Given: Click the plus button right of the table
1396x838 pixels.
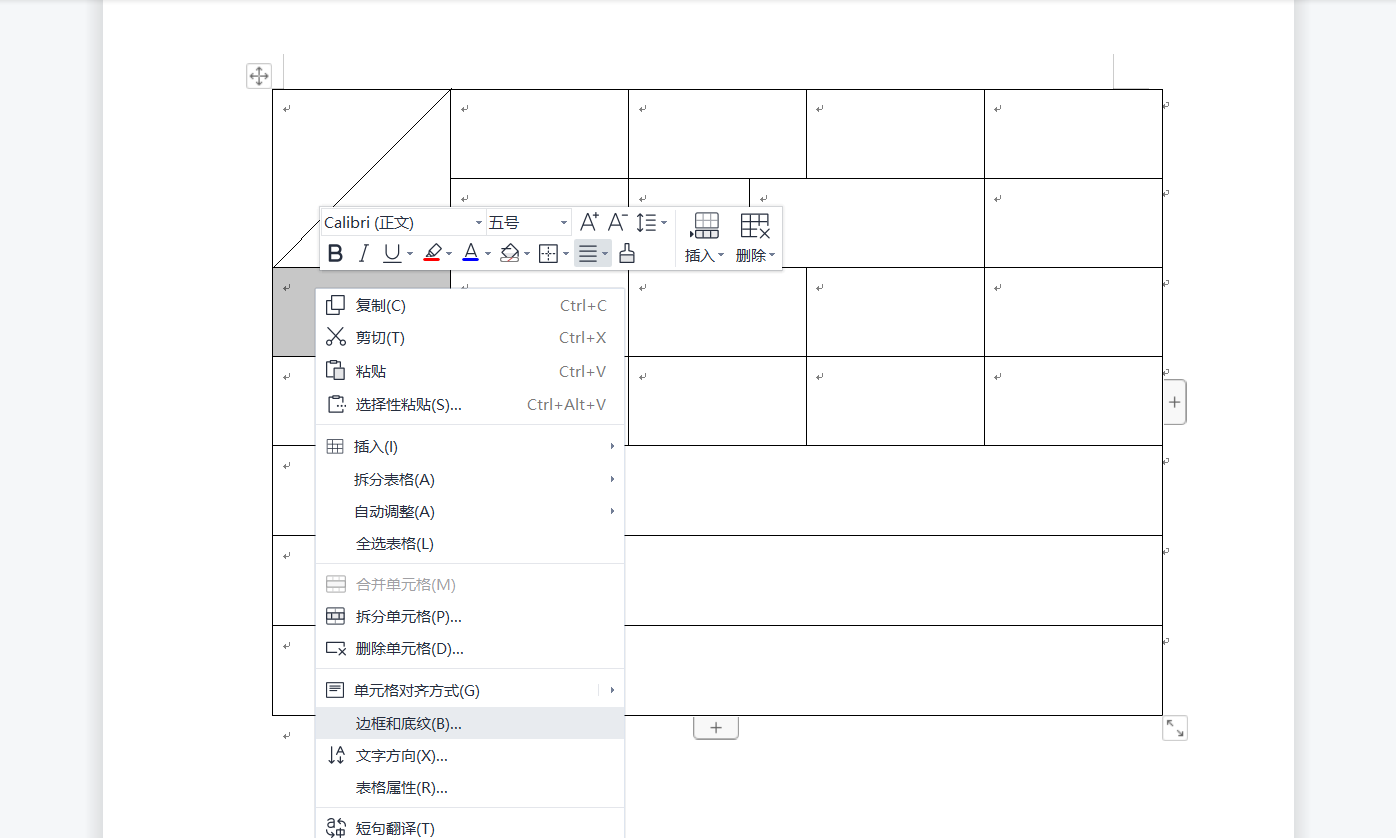Looking at the screenshot, I should pos(1174,401).
